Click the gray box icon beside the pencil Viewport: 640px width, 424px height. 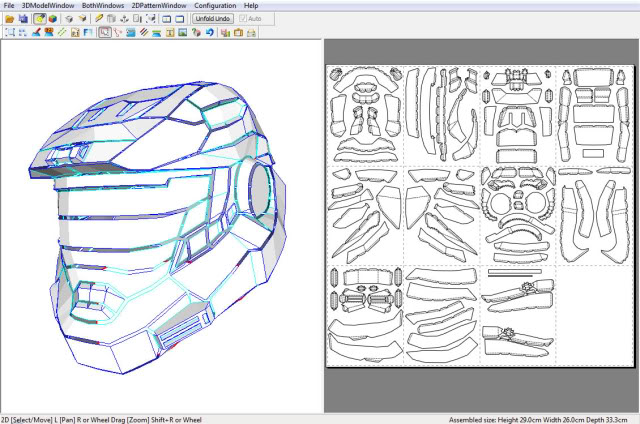point(111,19)
